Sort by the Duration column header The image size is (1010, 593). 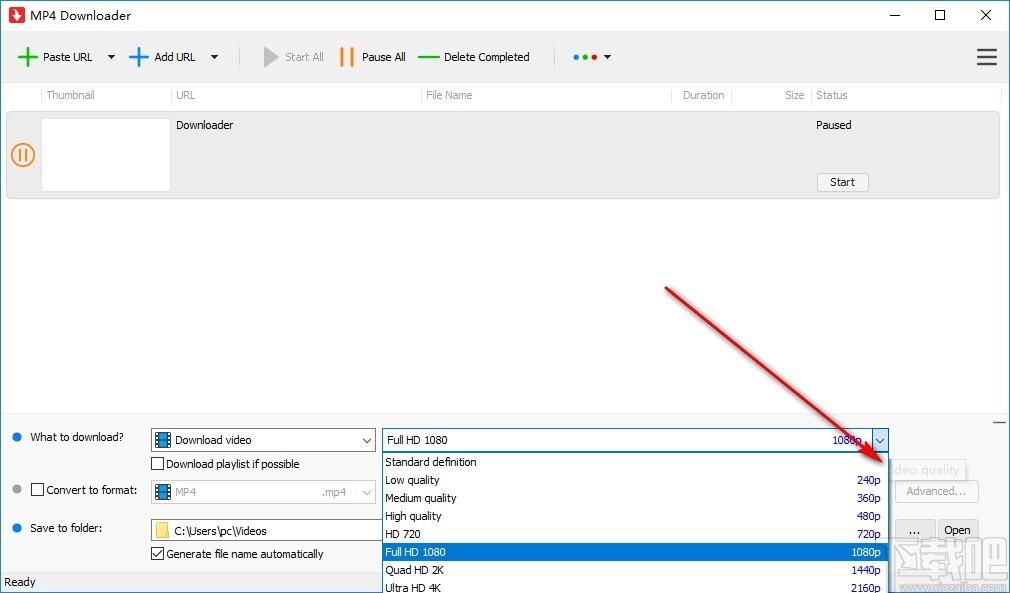tap(703, 95)
